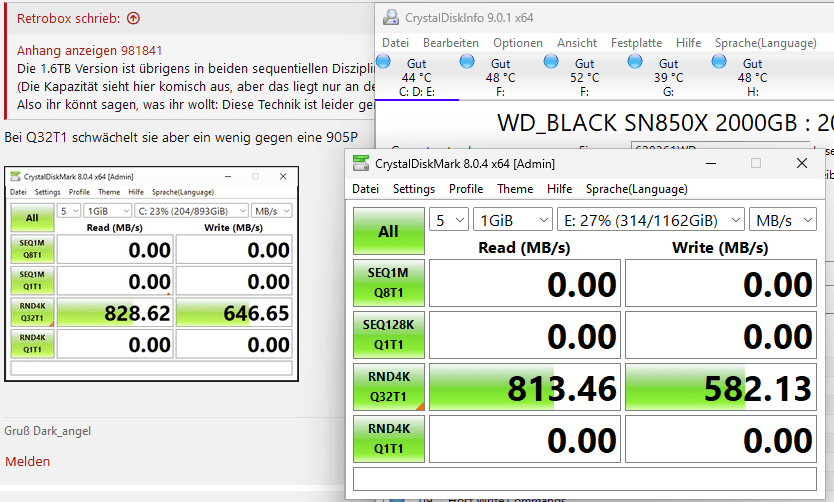
Task: Click RND4K Q1T1 write value 0.00 in large window
Action: pyautogui.click(x=721, y=439)
